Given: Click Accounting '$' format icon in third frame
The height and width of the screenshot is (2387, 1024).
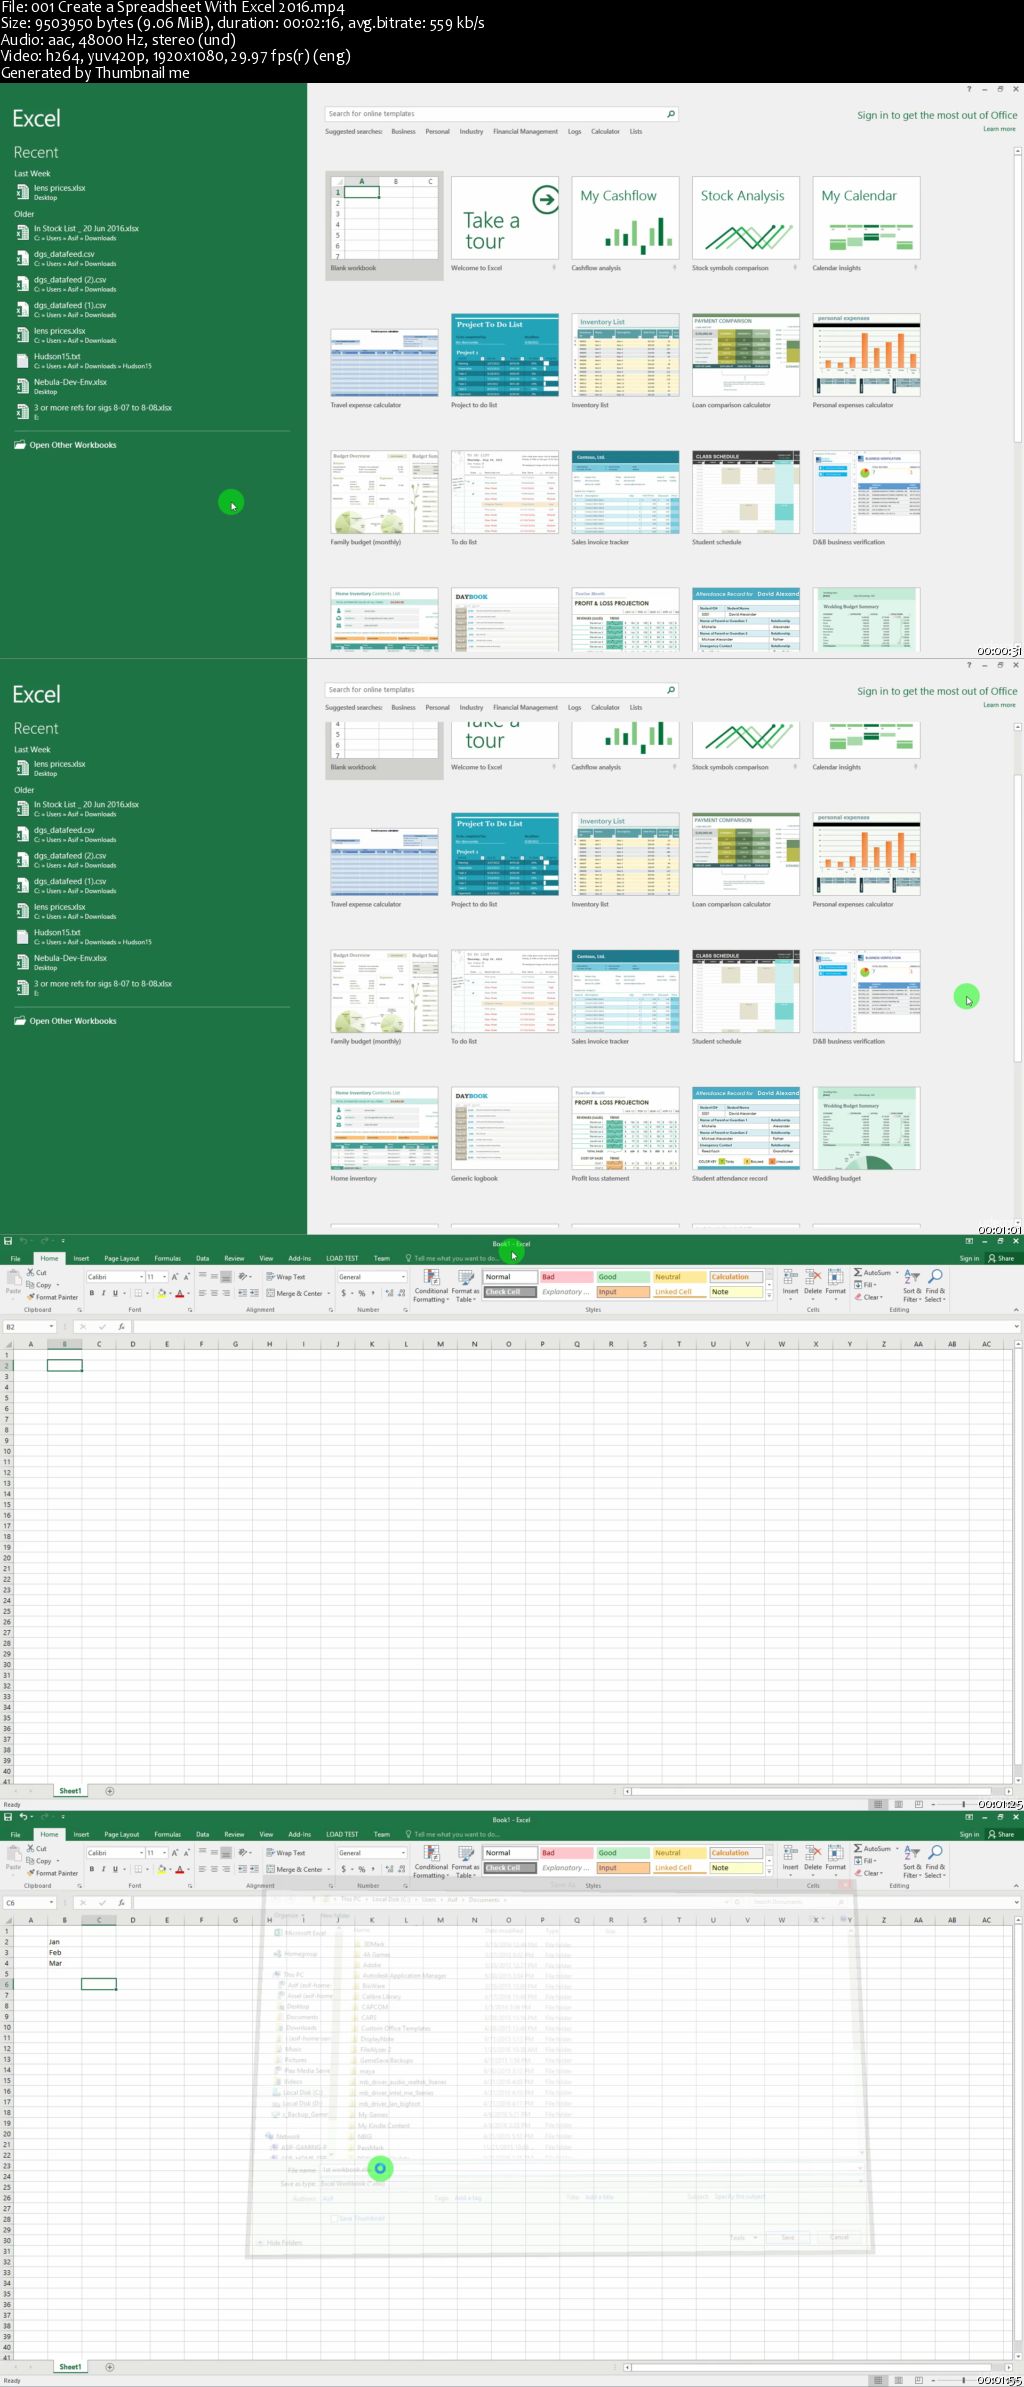Looking at the screenshot, I should tap(344, 1293).
